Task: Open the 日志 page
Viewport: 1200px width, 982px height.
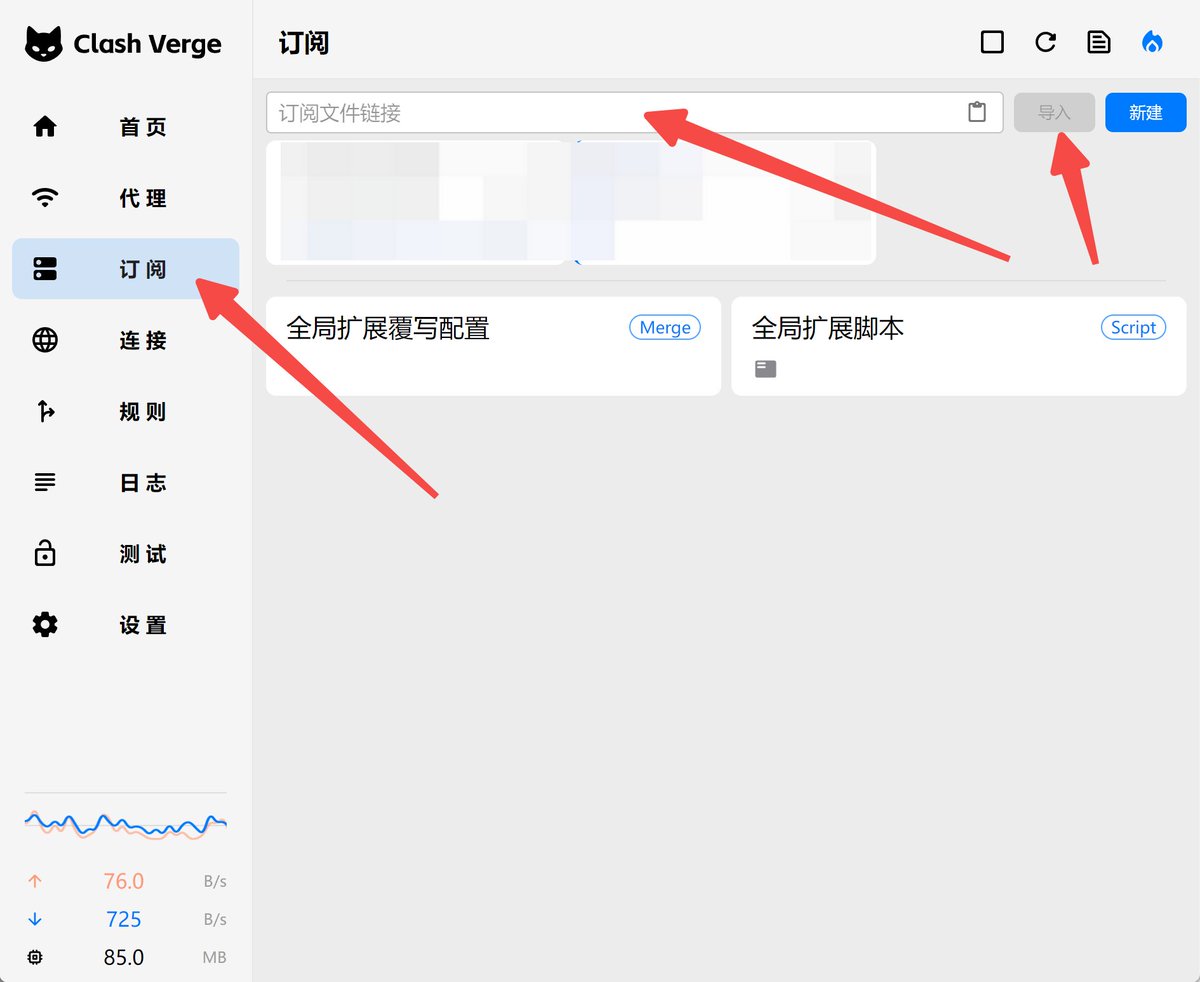Action: coord(126,483)
